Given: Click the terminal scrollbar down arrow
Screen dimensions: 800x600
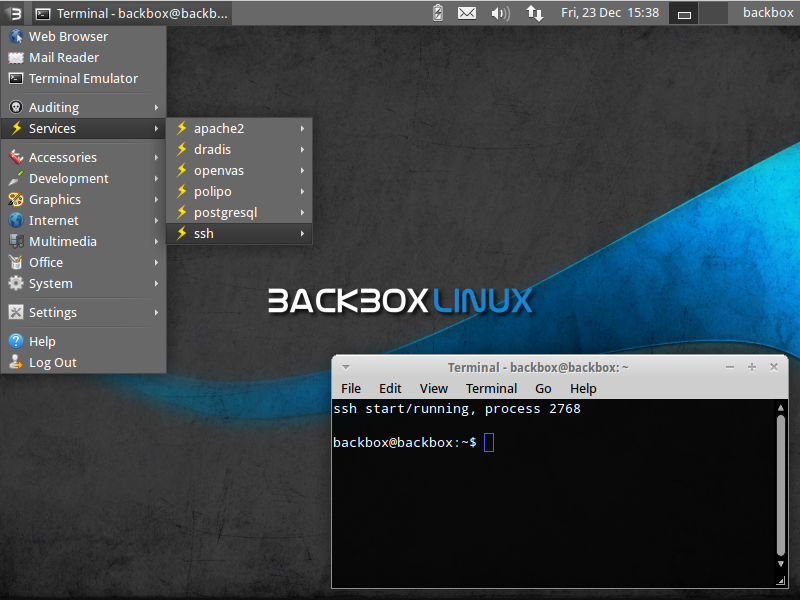Looking at the screenshot, I should pos(781,561).
